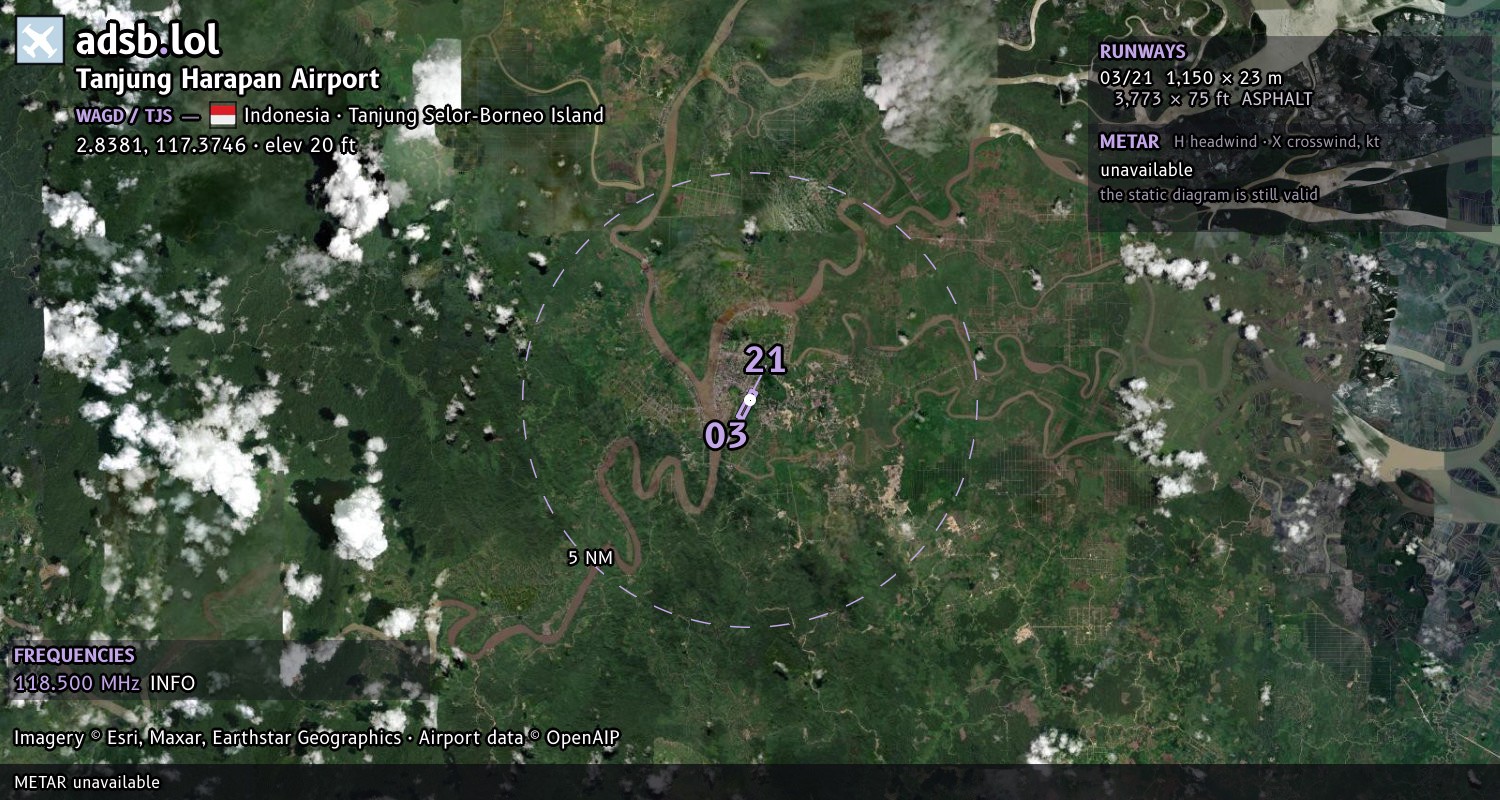Viewport: 1500px width, 800px height.
Task: Select the 118.500 MHz frequency value
Action: click(77, 683)
